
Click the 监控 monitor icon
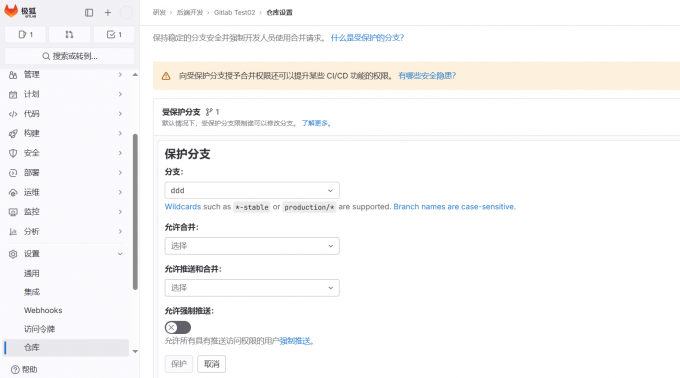pos(13,212)
